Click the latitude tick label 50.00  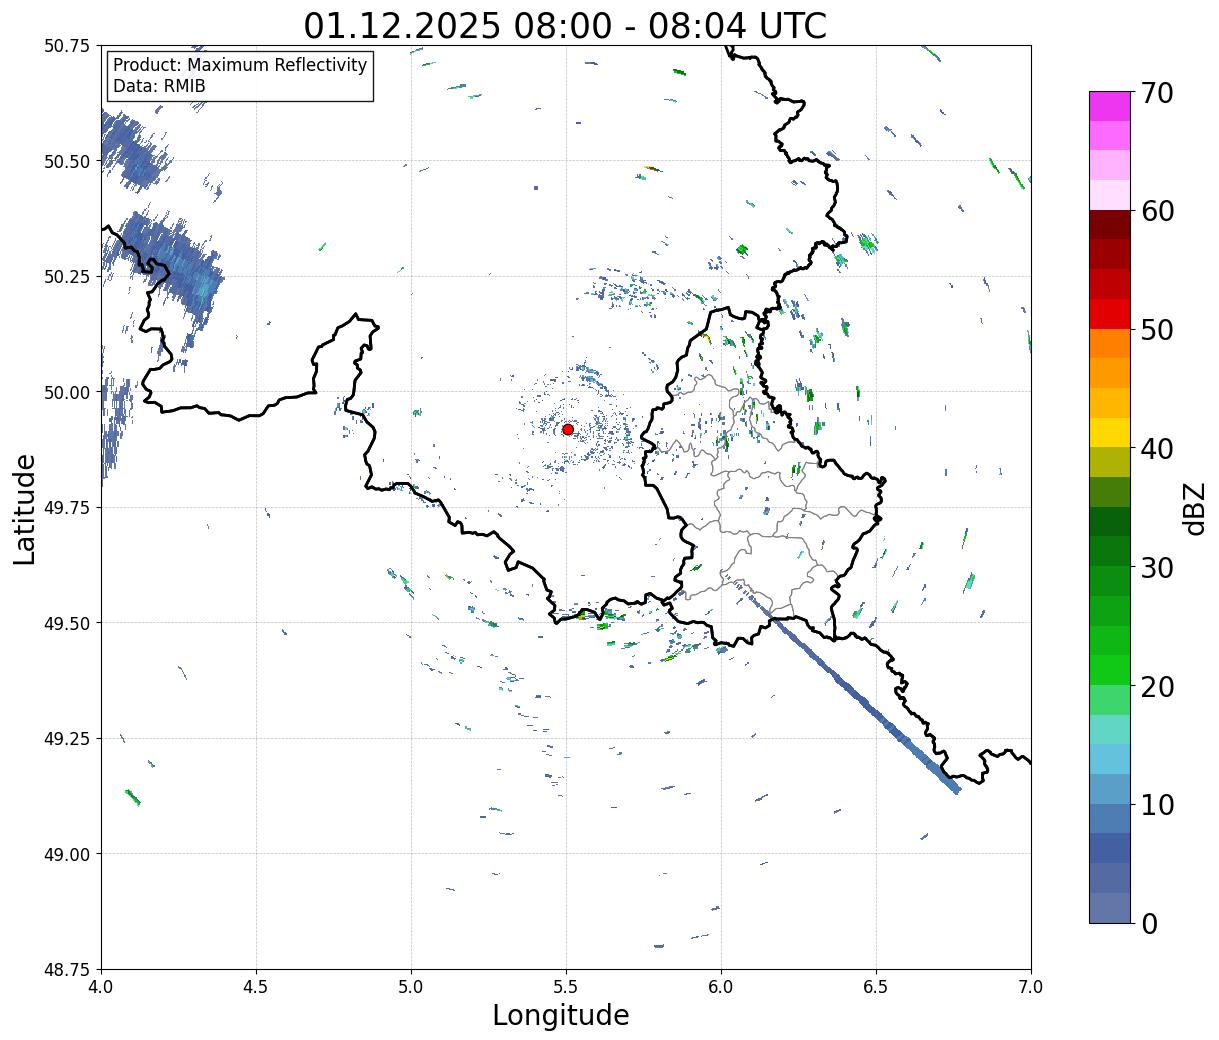(67, 392)
